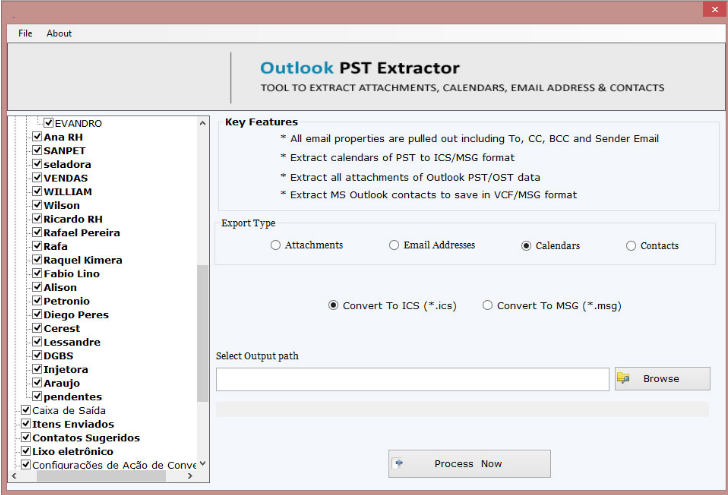Toggle the Rafa folder checkbox
This screenshot has height=495, width=728.
(x=37, y=246)
